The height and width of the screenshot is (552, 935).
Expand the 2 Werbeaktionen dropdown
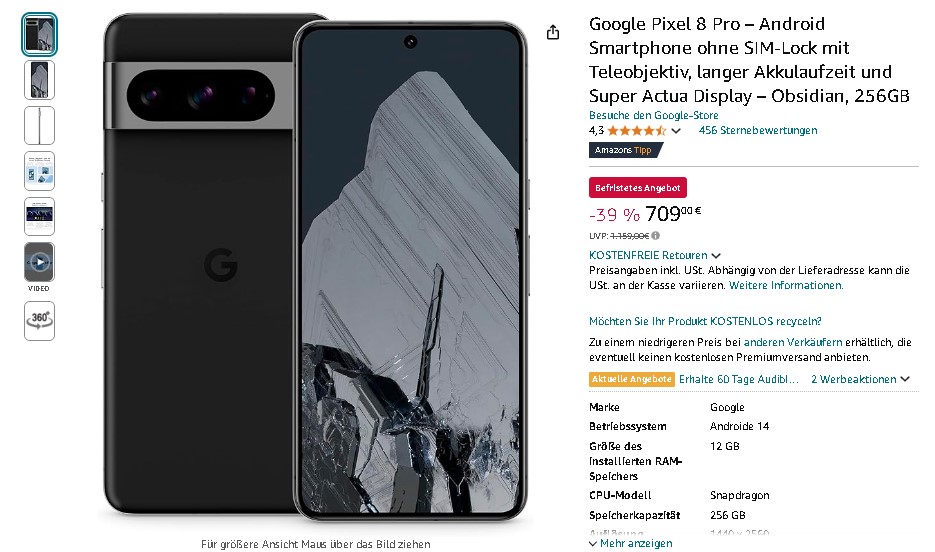coord(860,379)
